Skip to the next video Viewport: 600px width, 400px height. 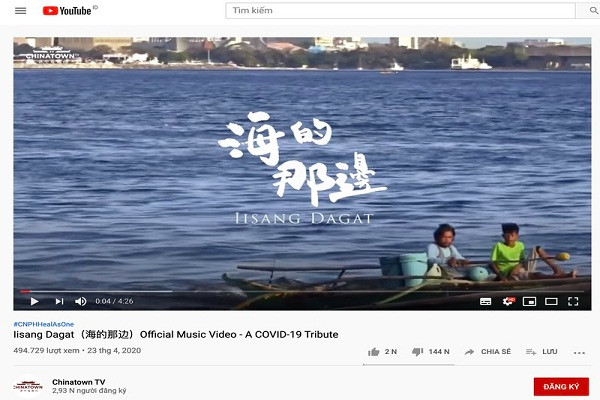coord(59,301)
